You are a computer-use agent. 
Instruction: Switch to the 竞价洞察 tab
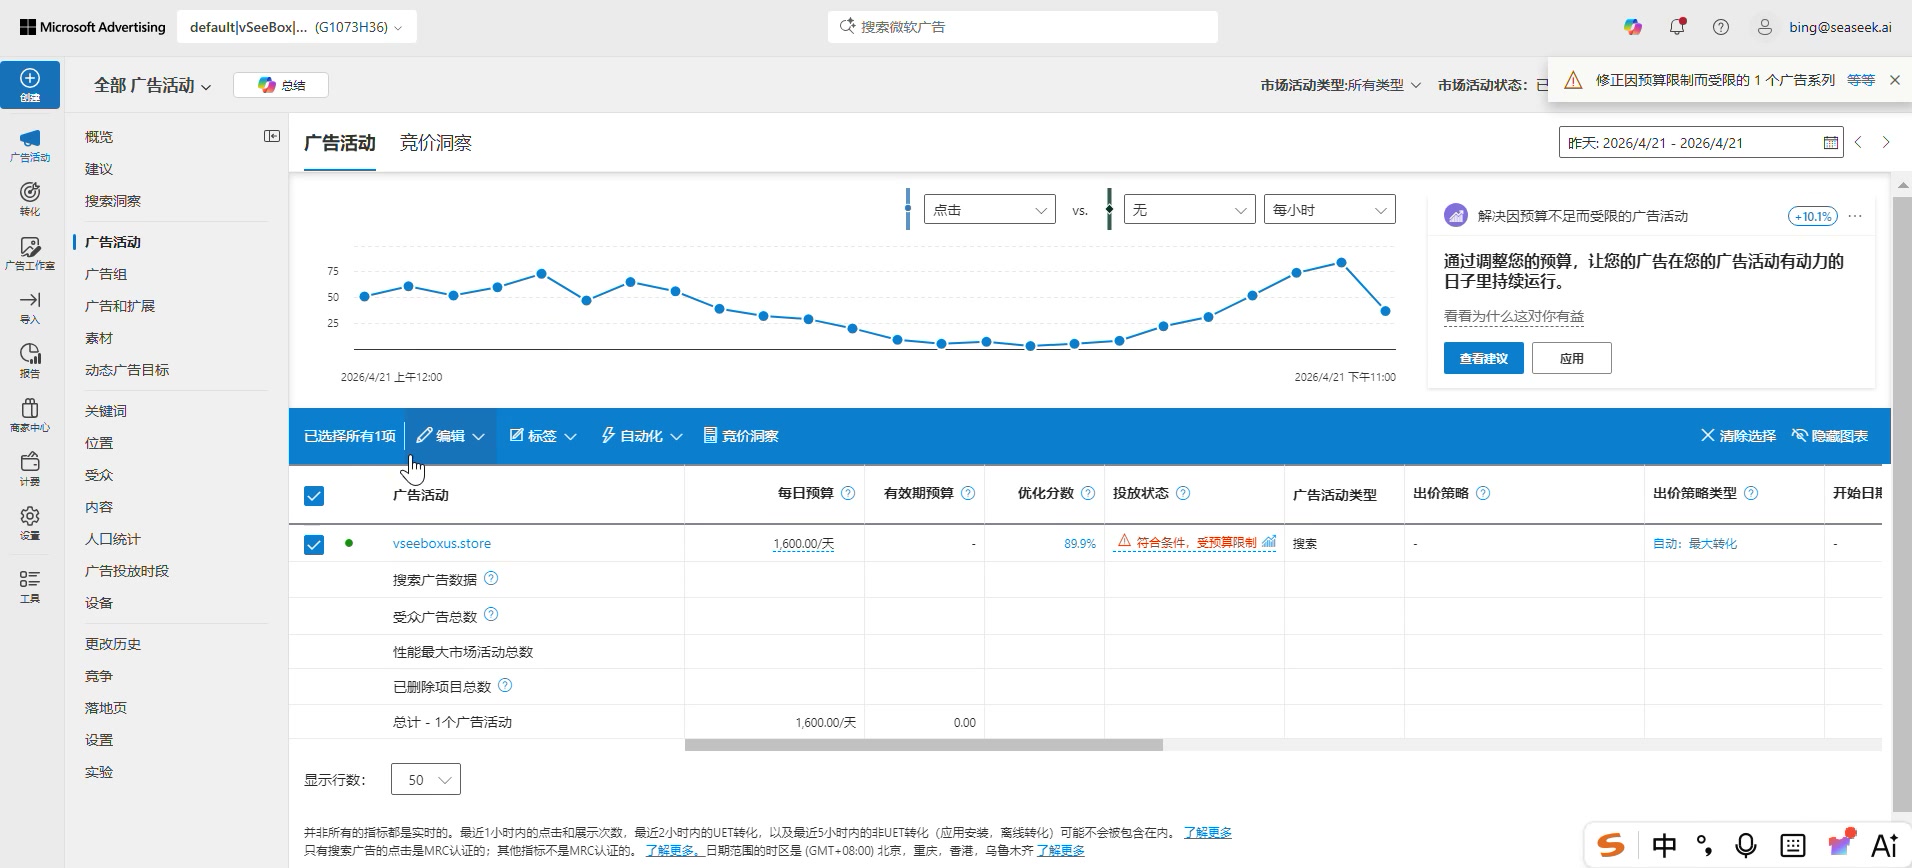[x=435, y=143]
